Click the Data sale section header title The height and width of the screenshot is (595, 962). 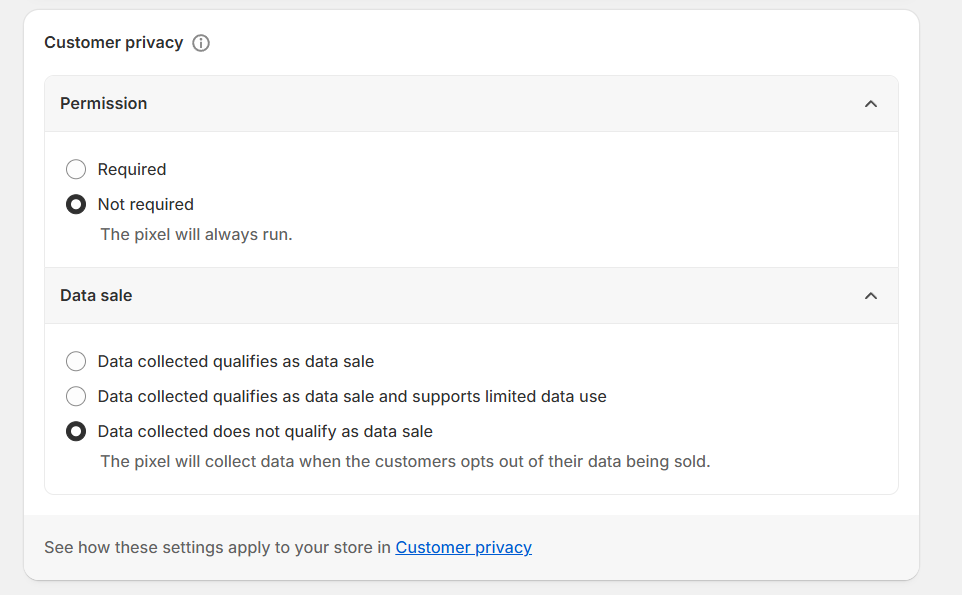96,296
